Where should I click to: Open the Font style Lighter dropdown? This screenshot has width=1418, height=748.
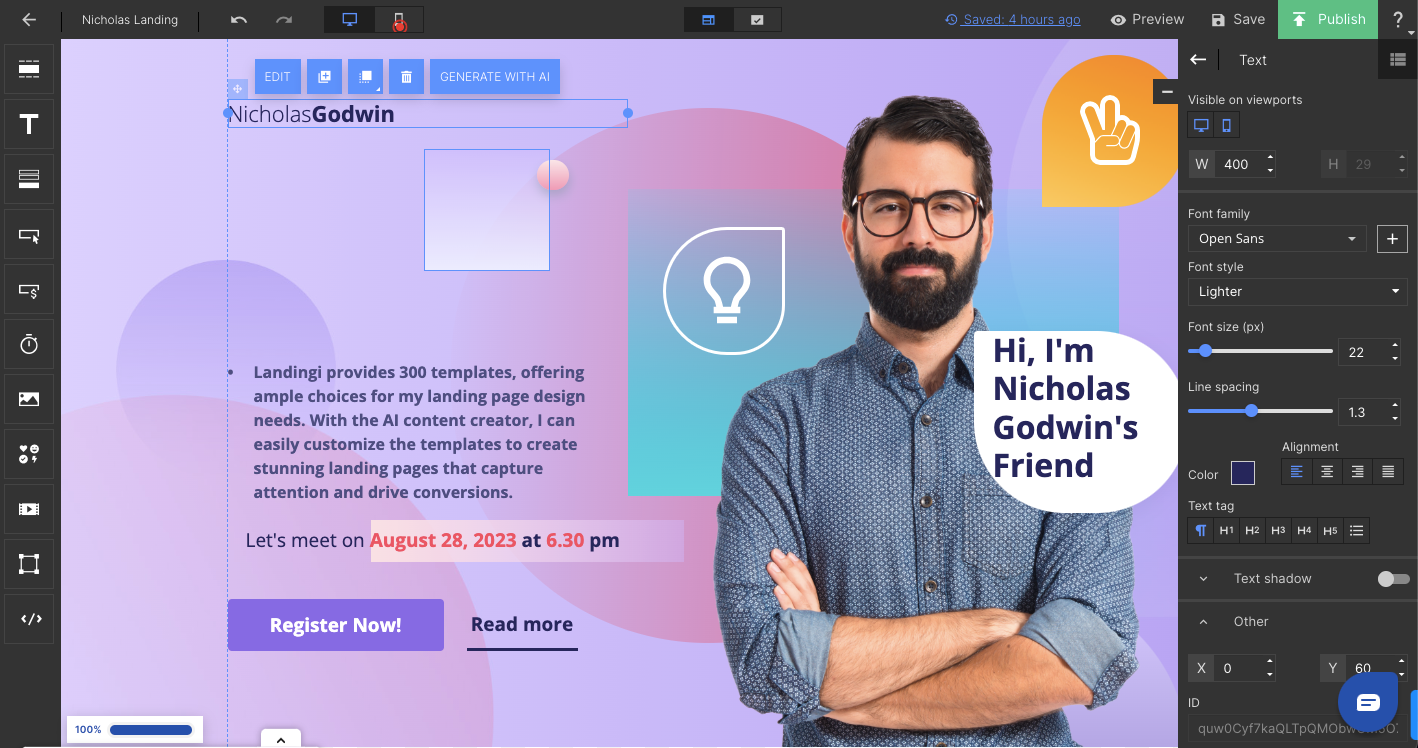tap(1297, 292)
